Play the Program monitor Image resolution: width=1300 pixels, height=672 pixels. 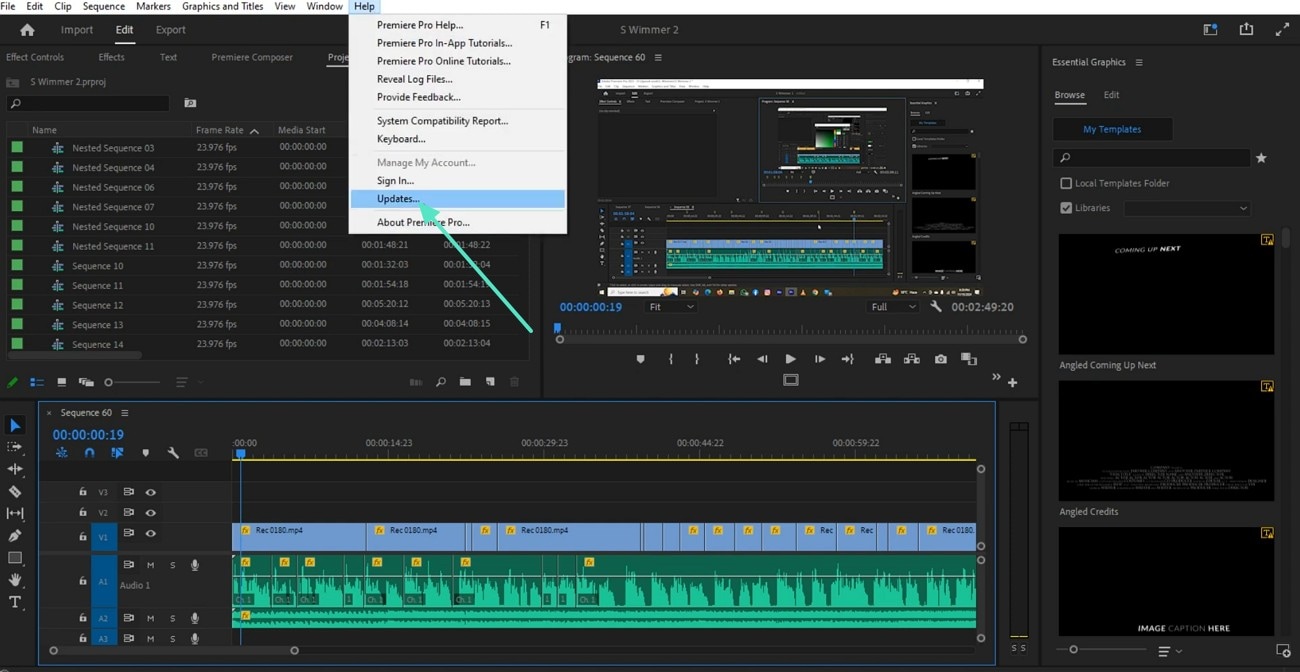click(x=790, y=359)
